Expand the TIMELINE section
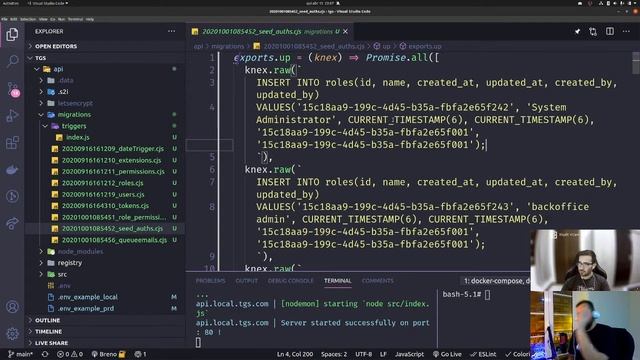 105,331
